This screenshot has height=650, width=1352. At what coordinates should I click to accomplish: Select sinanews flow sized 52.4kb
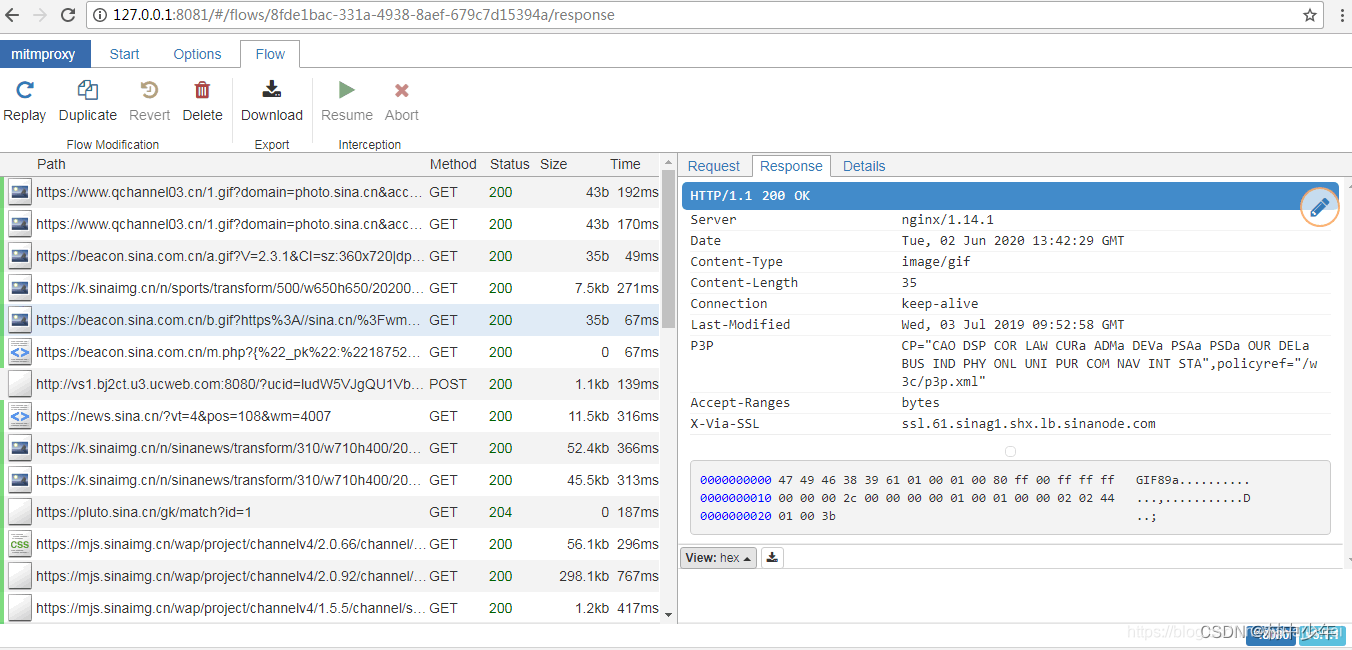click(332, 448)
